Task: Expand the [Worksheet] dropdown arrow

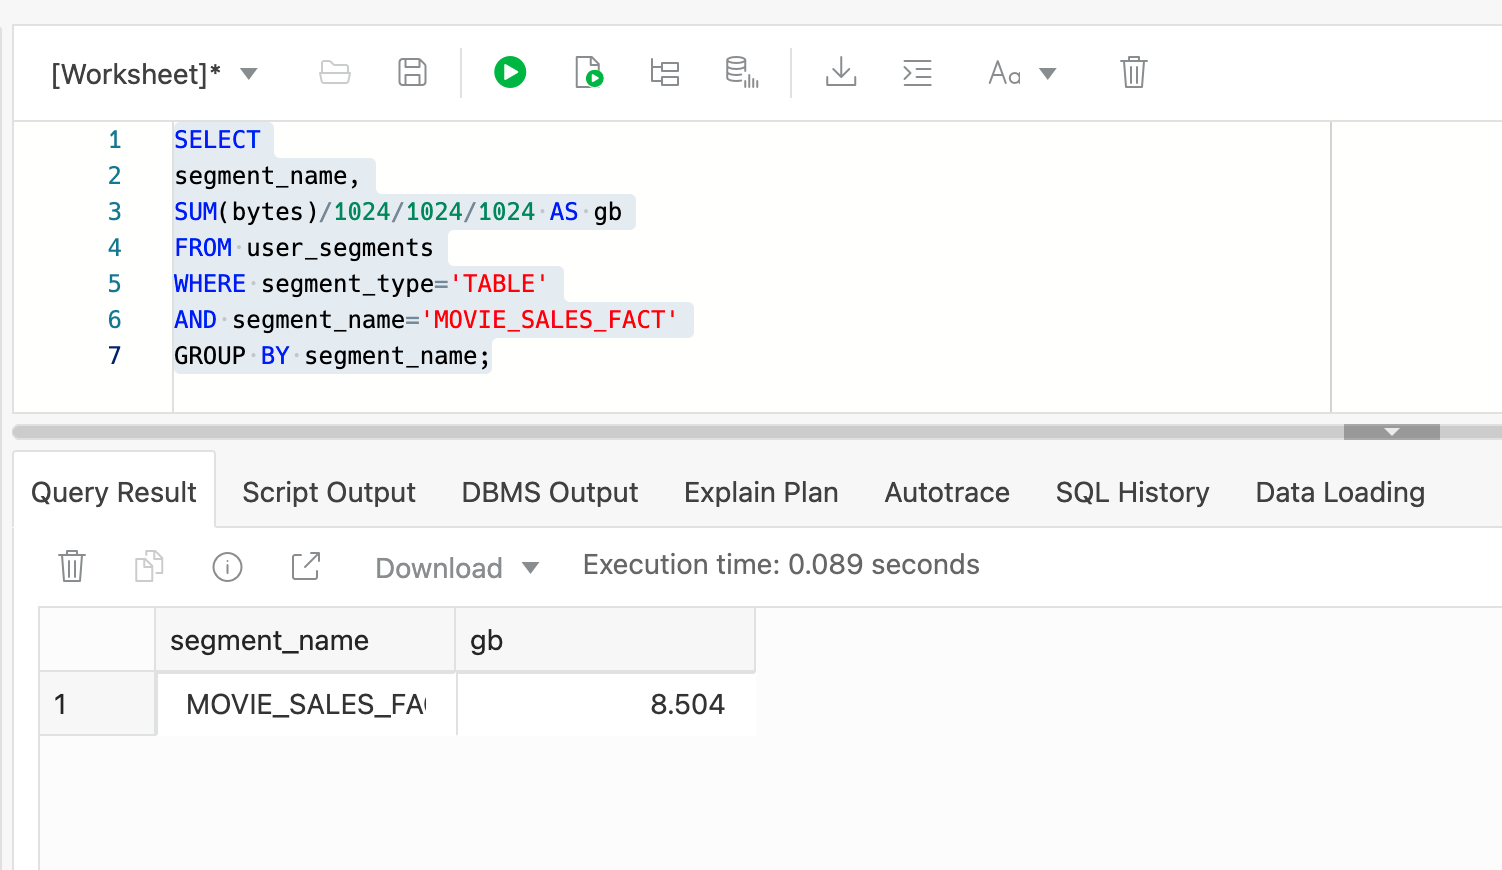Action: tap(249, 74)
